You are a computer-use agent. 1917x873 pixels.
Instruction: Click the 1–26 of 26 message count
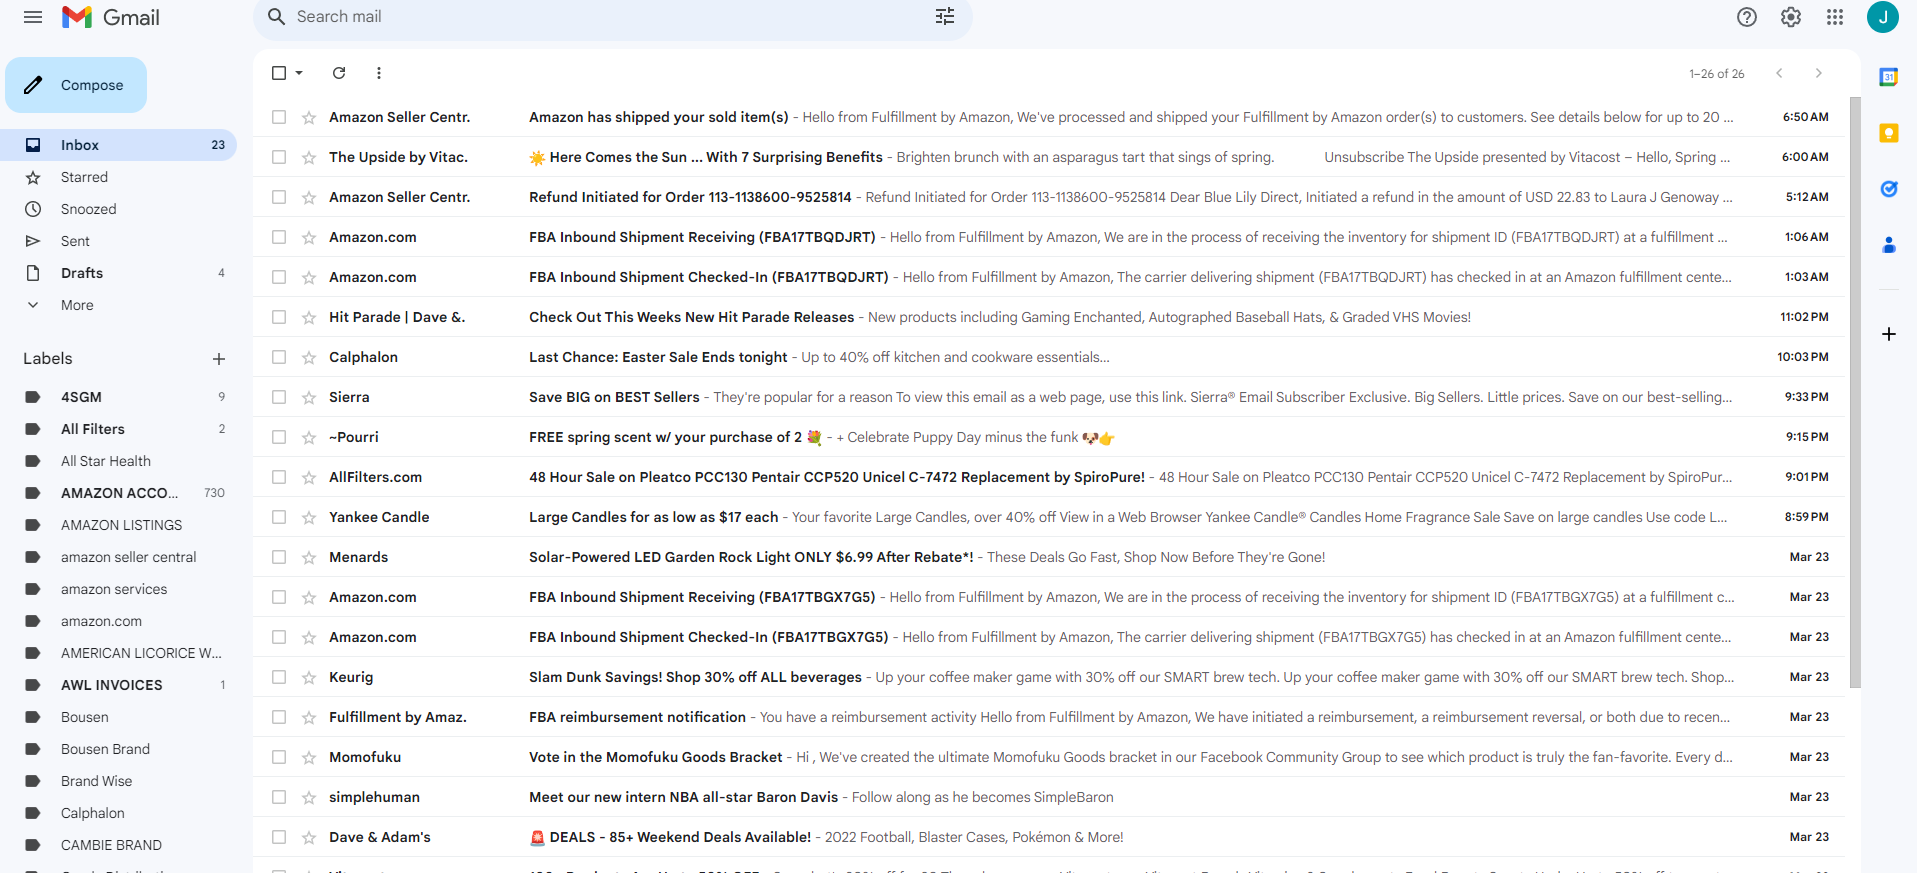tap(1716, 74)
